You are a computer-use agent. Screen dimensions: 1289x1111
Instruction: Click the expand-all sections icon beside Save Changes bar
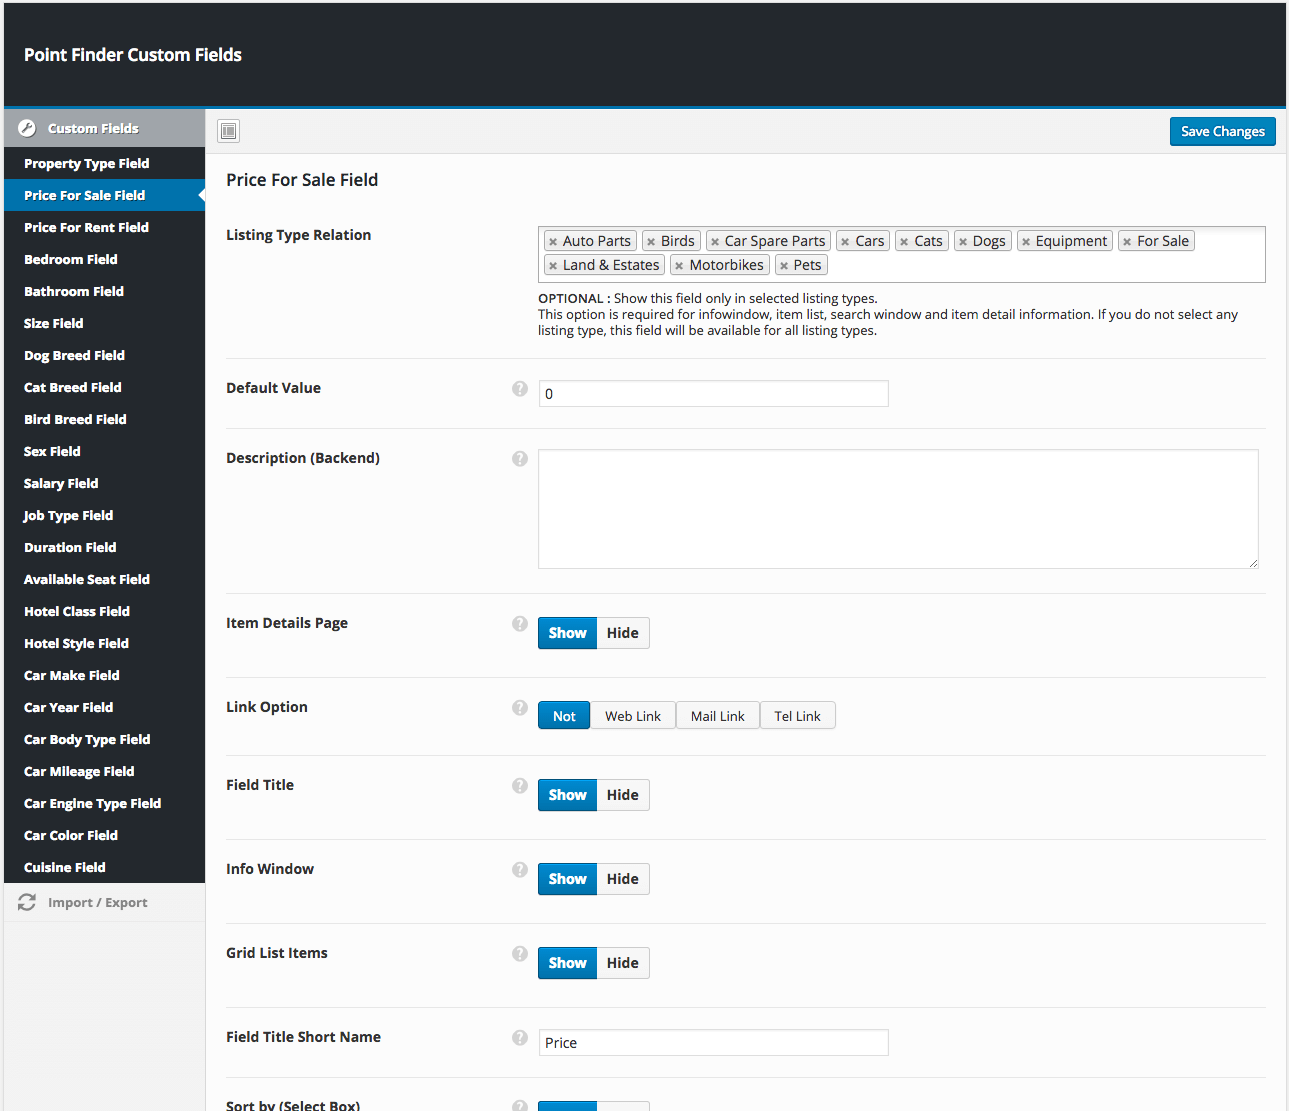pyautogui.click(x=229, y=131)
